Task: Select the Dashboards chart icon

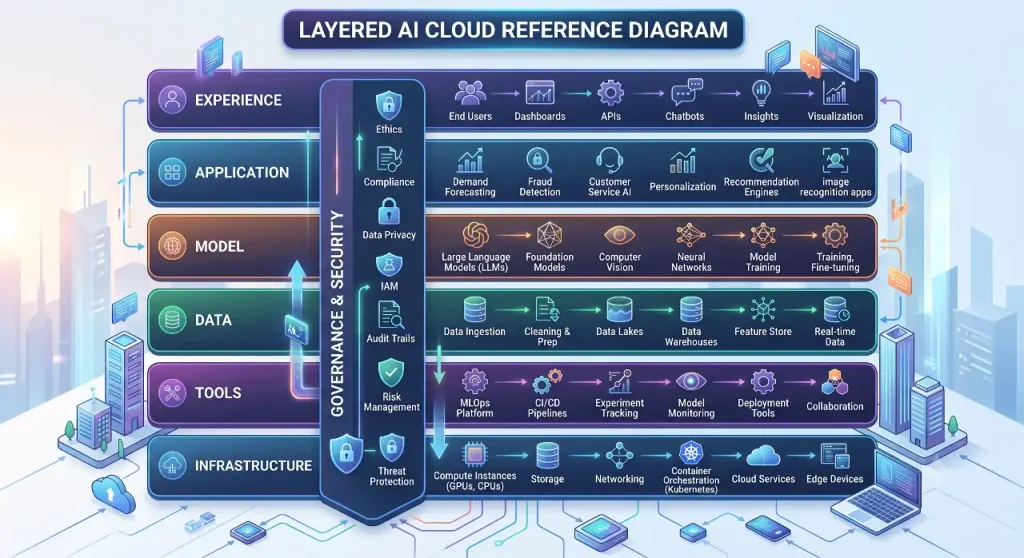Action: [539, 93]
